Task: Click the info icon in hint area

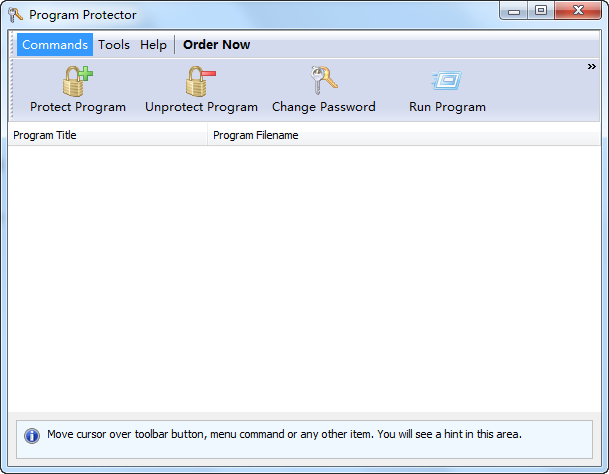Action: point(32,436)
